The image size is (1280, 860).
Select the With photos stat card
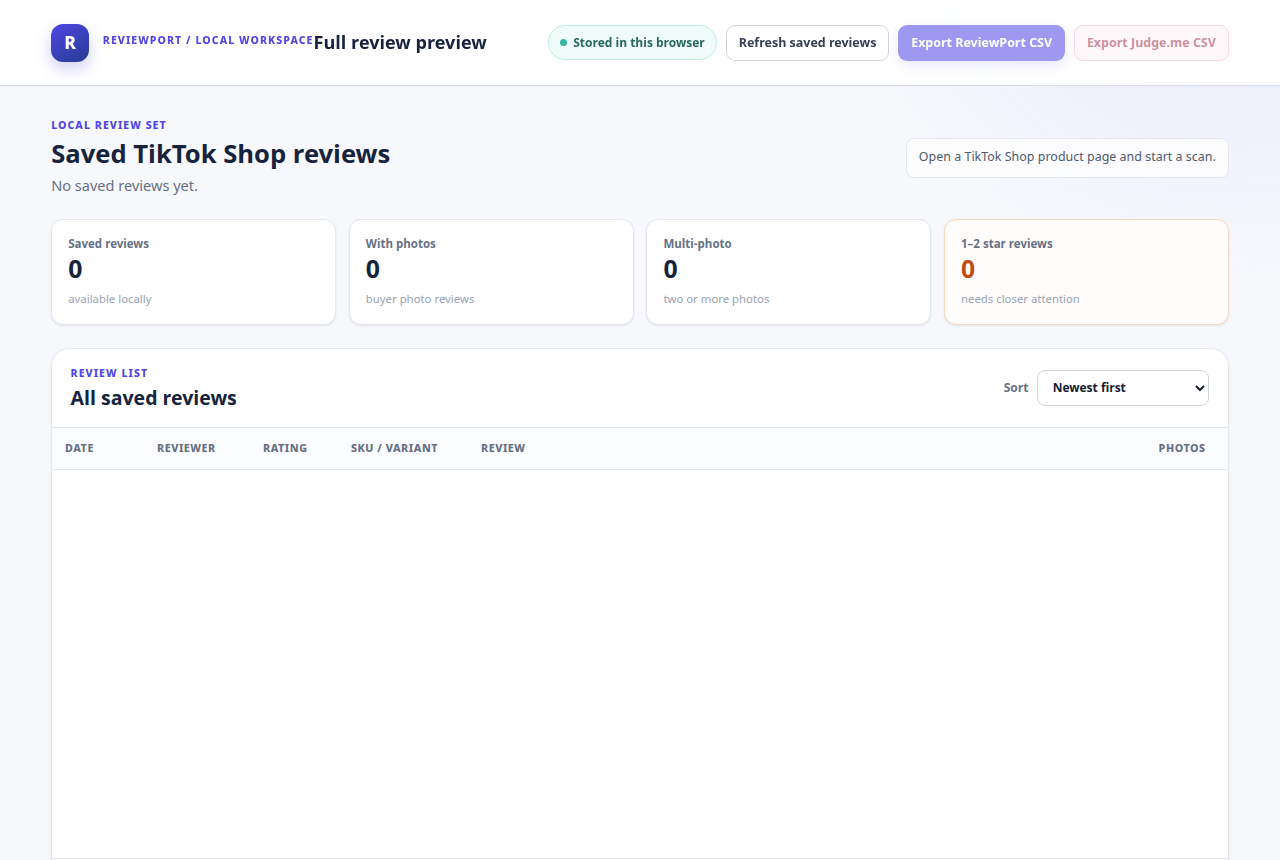click(491, 272)
